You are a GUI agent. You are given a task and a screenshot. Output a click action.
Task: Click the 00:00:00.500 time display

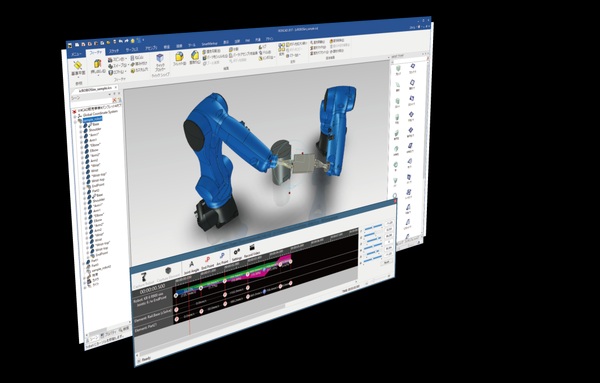tap(153, 289)
